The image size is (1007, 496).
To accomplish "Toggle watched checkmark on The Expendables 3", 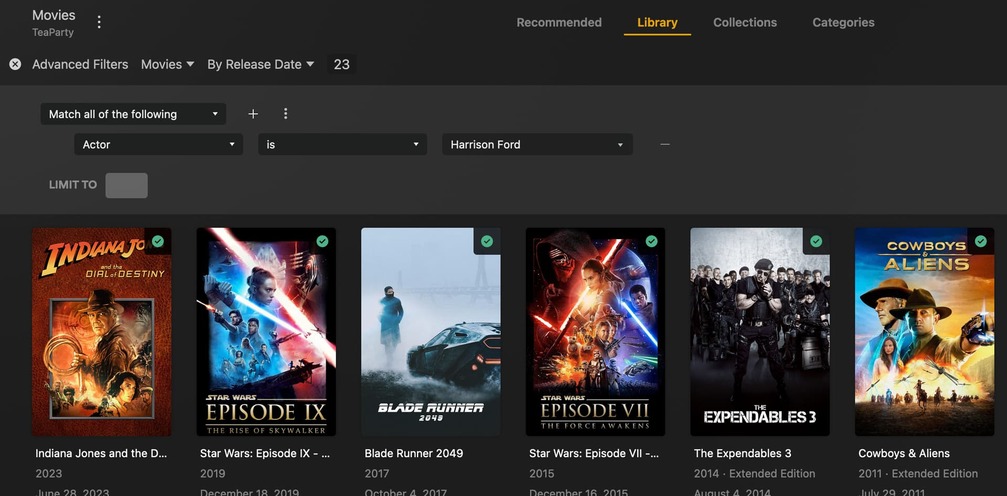I will [x=816, y=241].
